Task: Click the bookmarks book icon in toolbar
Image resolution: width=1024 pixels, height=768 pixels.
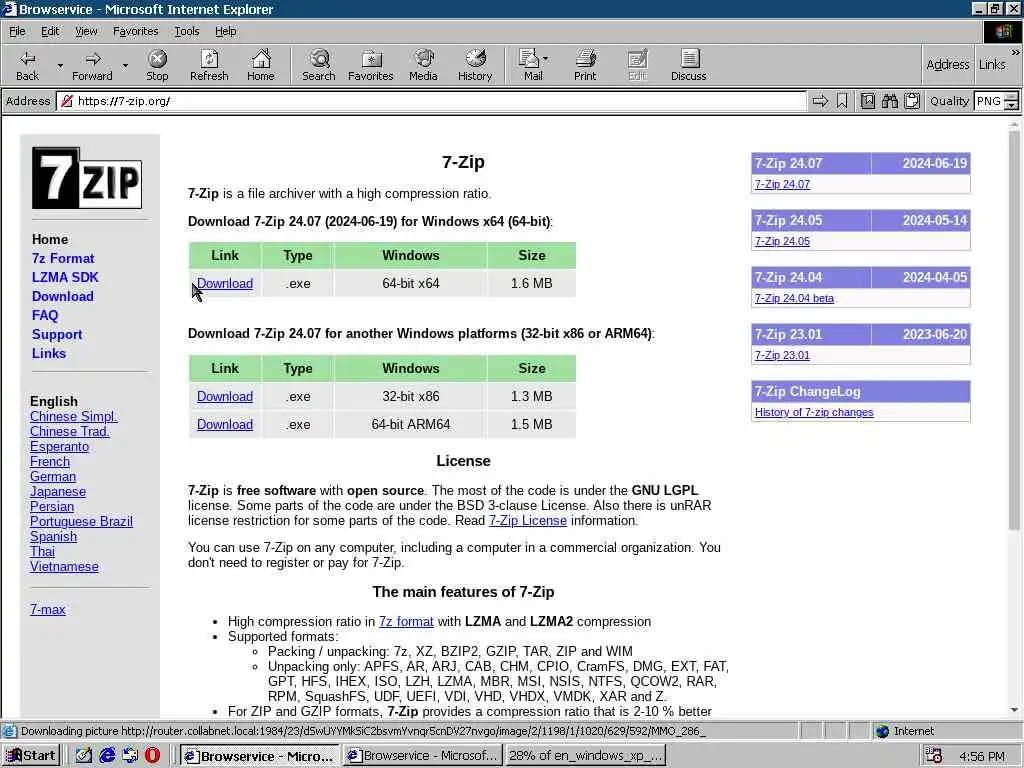Action: (867, 101)
